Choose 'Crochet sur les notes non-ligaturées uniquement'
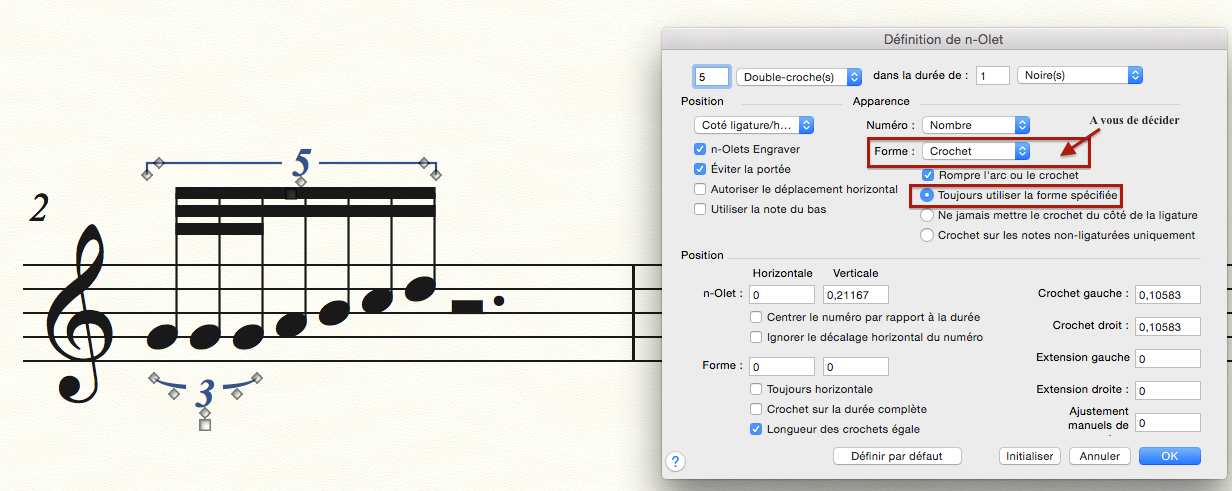This screenshot has height=491, width=1232. [928, 235]
